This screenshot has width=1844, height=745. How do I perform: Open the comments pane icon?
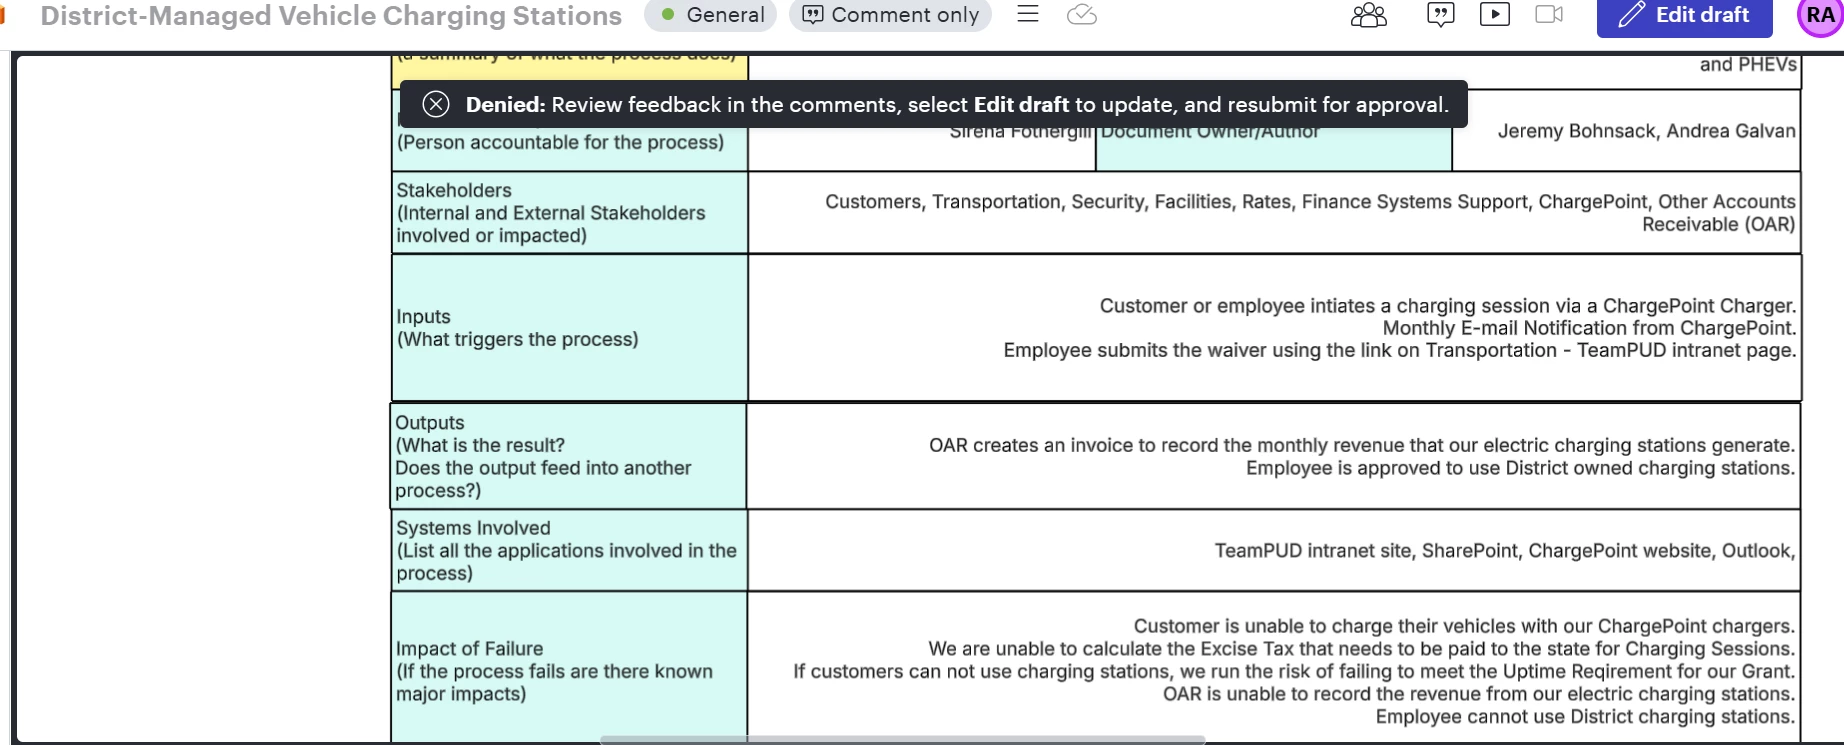pyautogui.click(x=1440, y=15)
